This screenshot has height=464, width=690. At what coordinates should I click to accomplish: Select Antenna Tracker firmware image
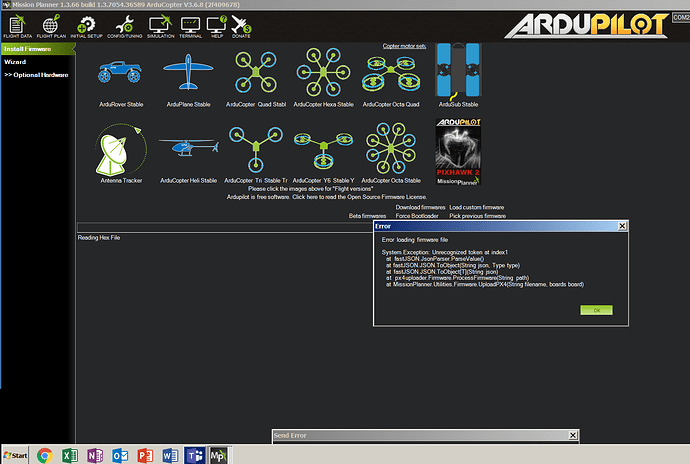click(x=121, y=150)
